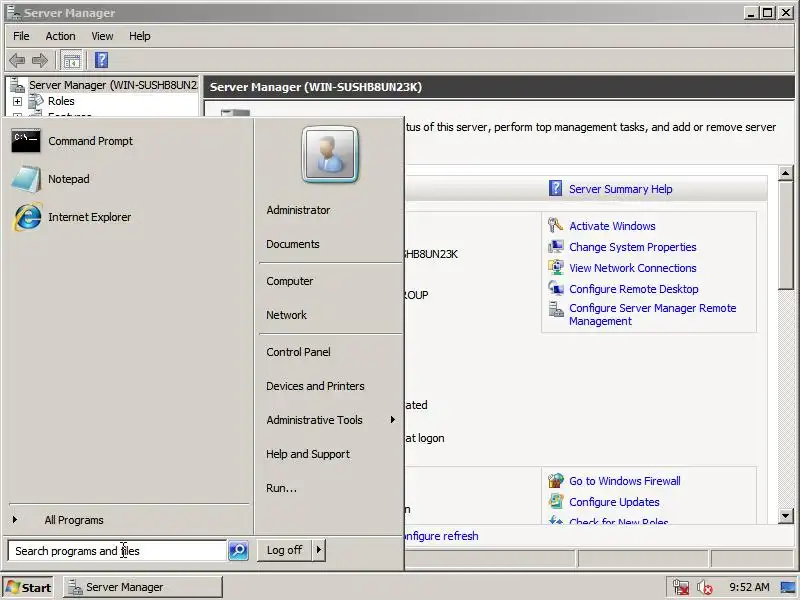The image size is (800, 600).
Task: Open Configure Updates link
Action: pos(614,502)
